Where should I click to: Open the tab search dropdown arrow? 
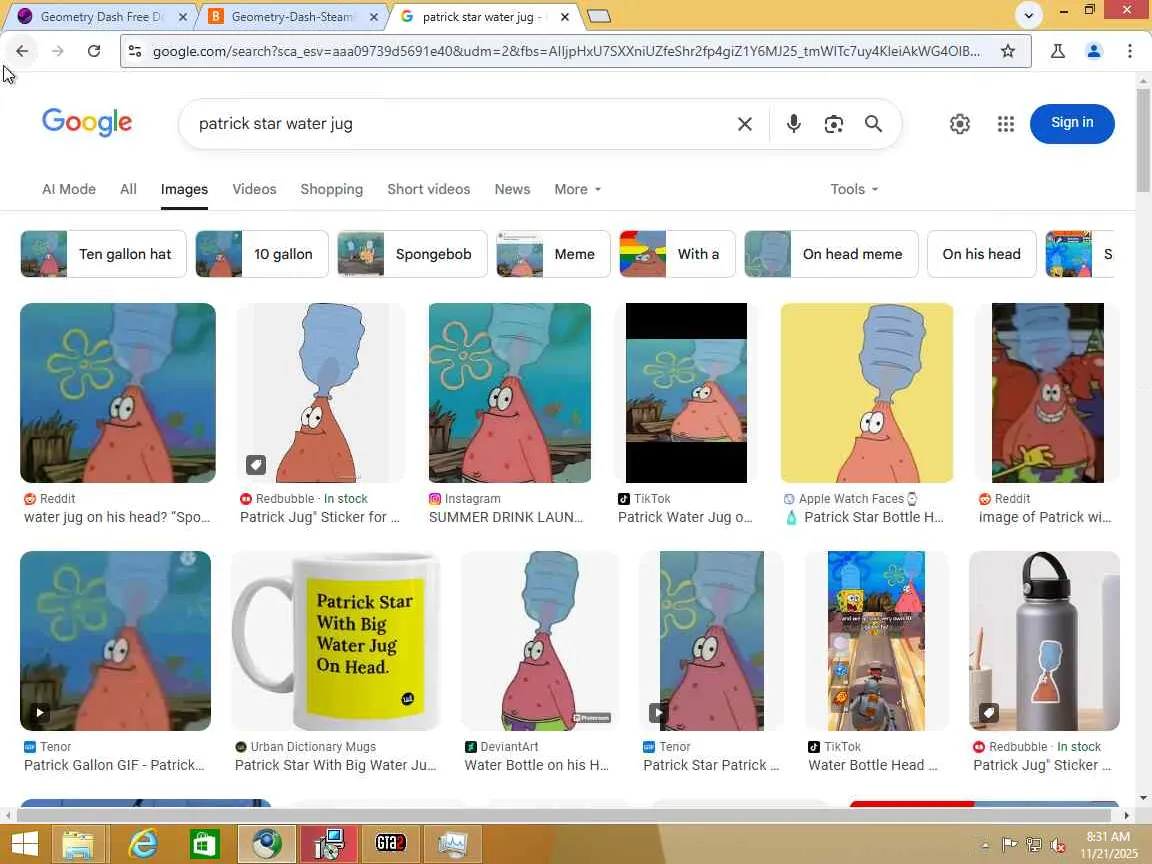coord(1029,15)
